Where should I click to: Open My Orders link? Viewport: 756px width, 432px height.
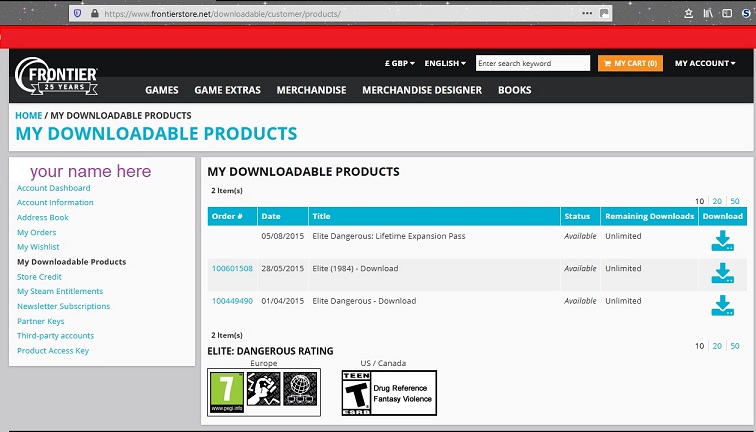tap(37, 232)
